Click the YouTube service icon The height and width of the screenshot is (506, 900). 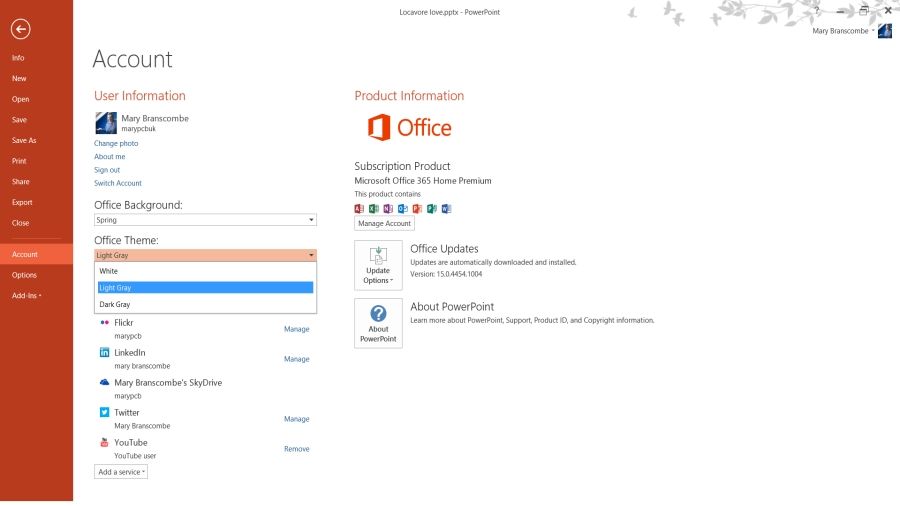pos(104,442)
